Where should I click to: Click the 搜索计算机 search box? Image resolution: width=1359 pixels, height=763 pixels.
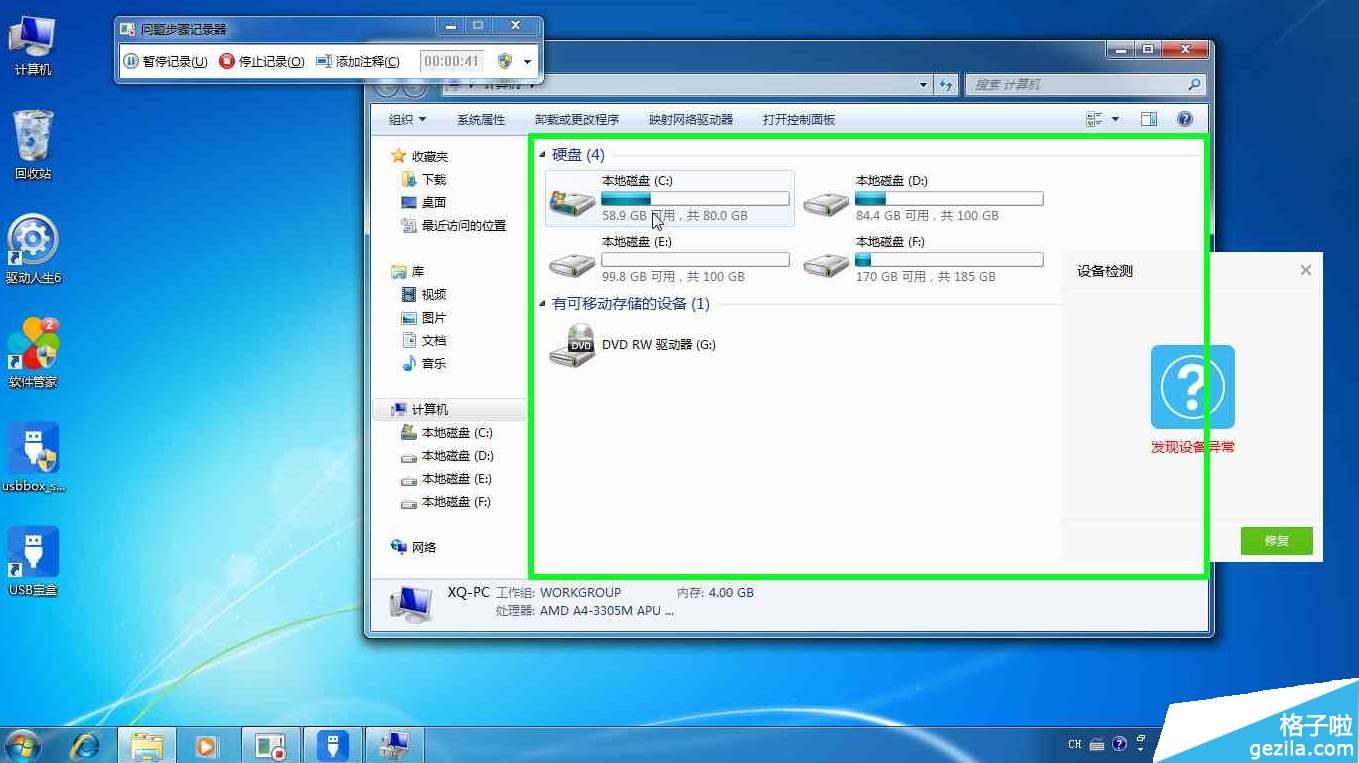coord(1085,84)
